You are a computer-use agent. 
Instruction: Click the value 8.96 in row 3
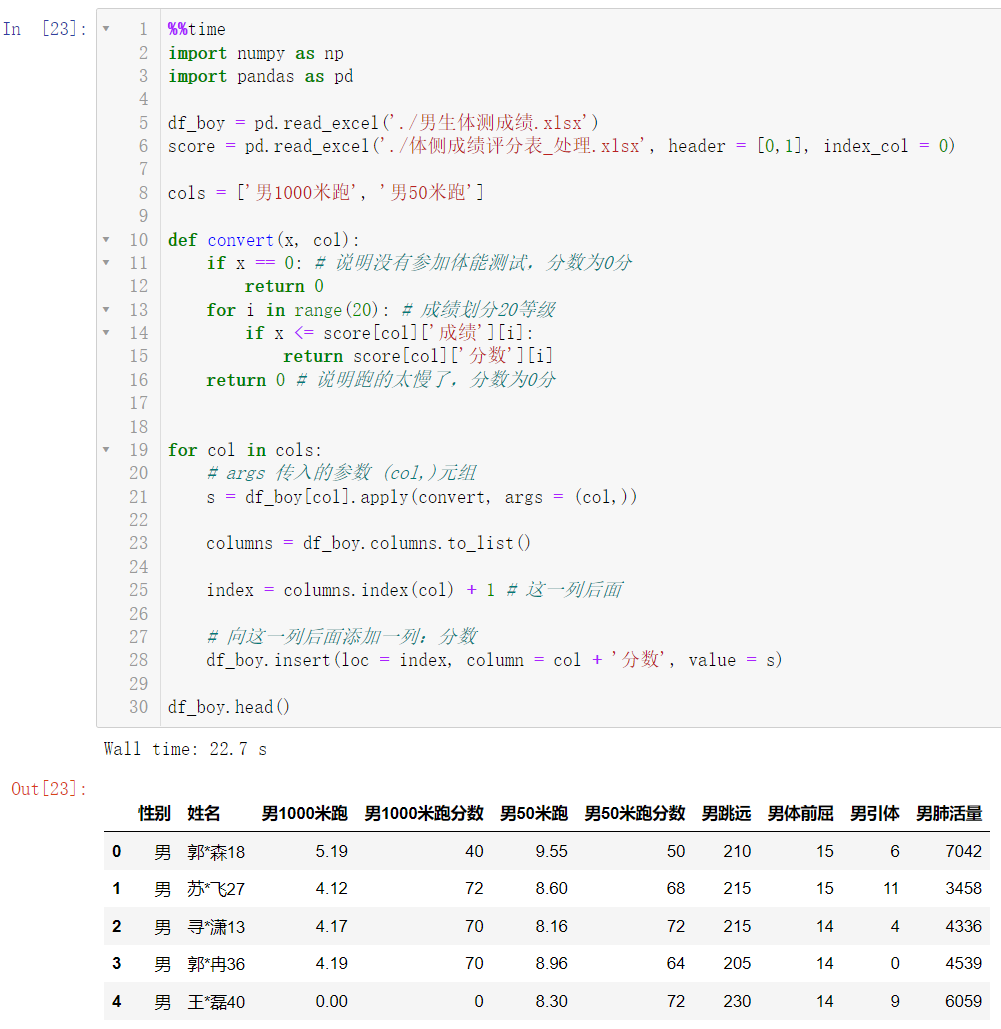click(x=551, y=963)
